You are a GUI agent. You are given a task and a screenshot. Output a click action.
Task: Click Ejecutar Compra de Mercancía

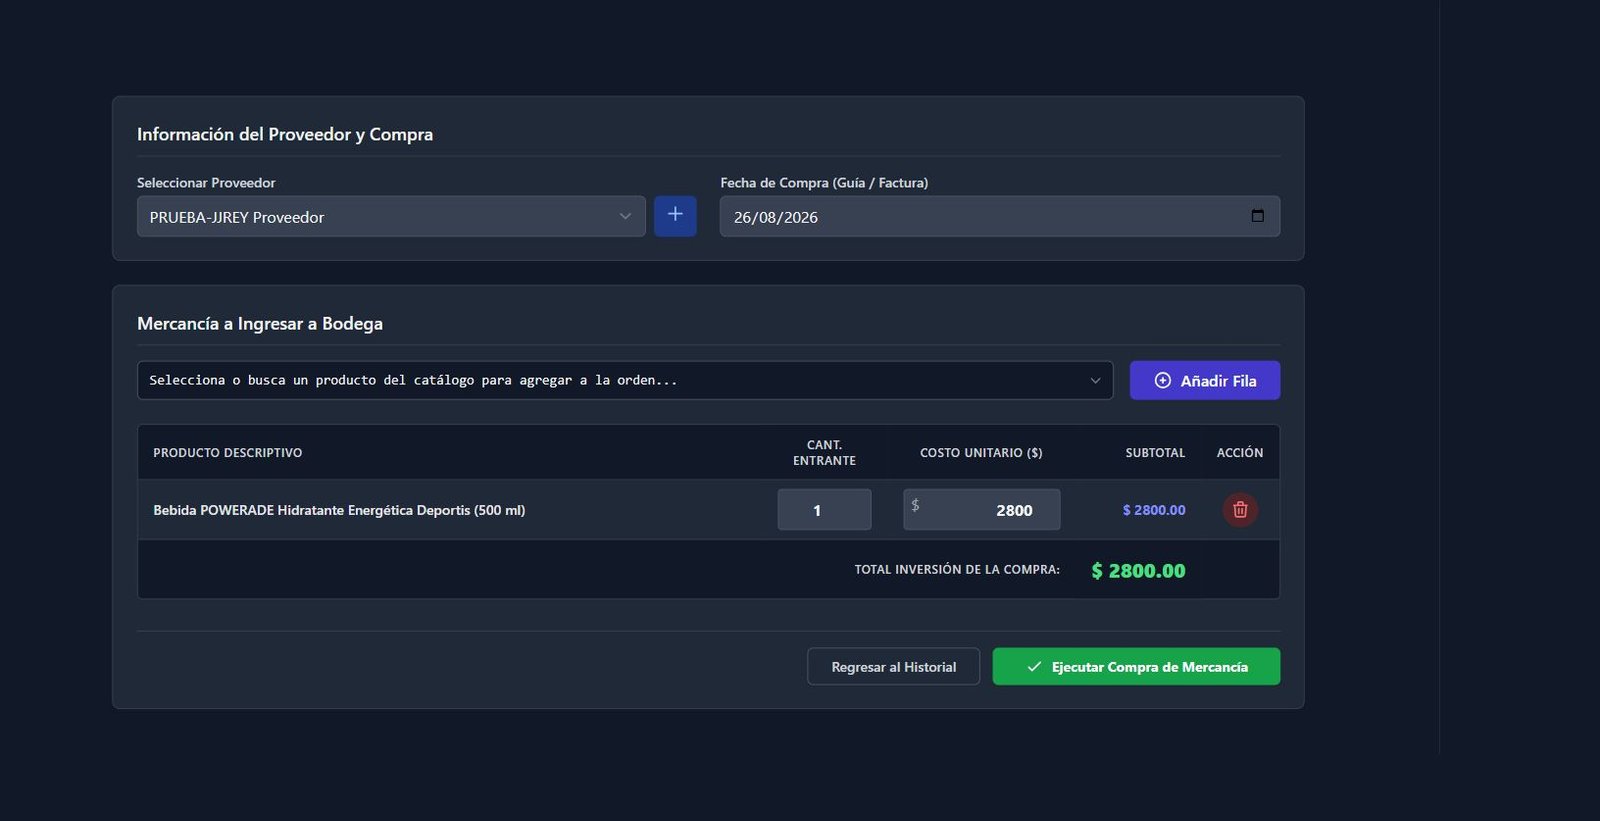(1136, 667)
